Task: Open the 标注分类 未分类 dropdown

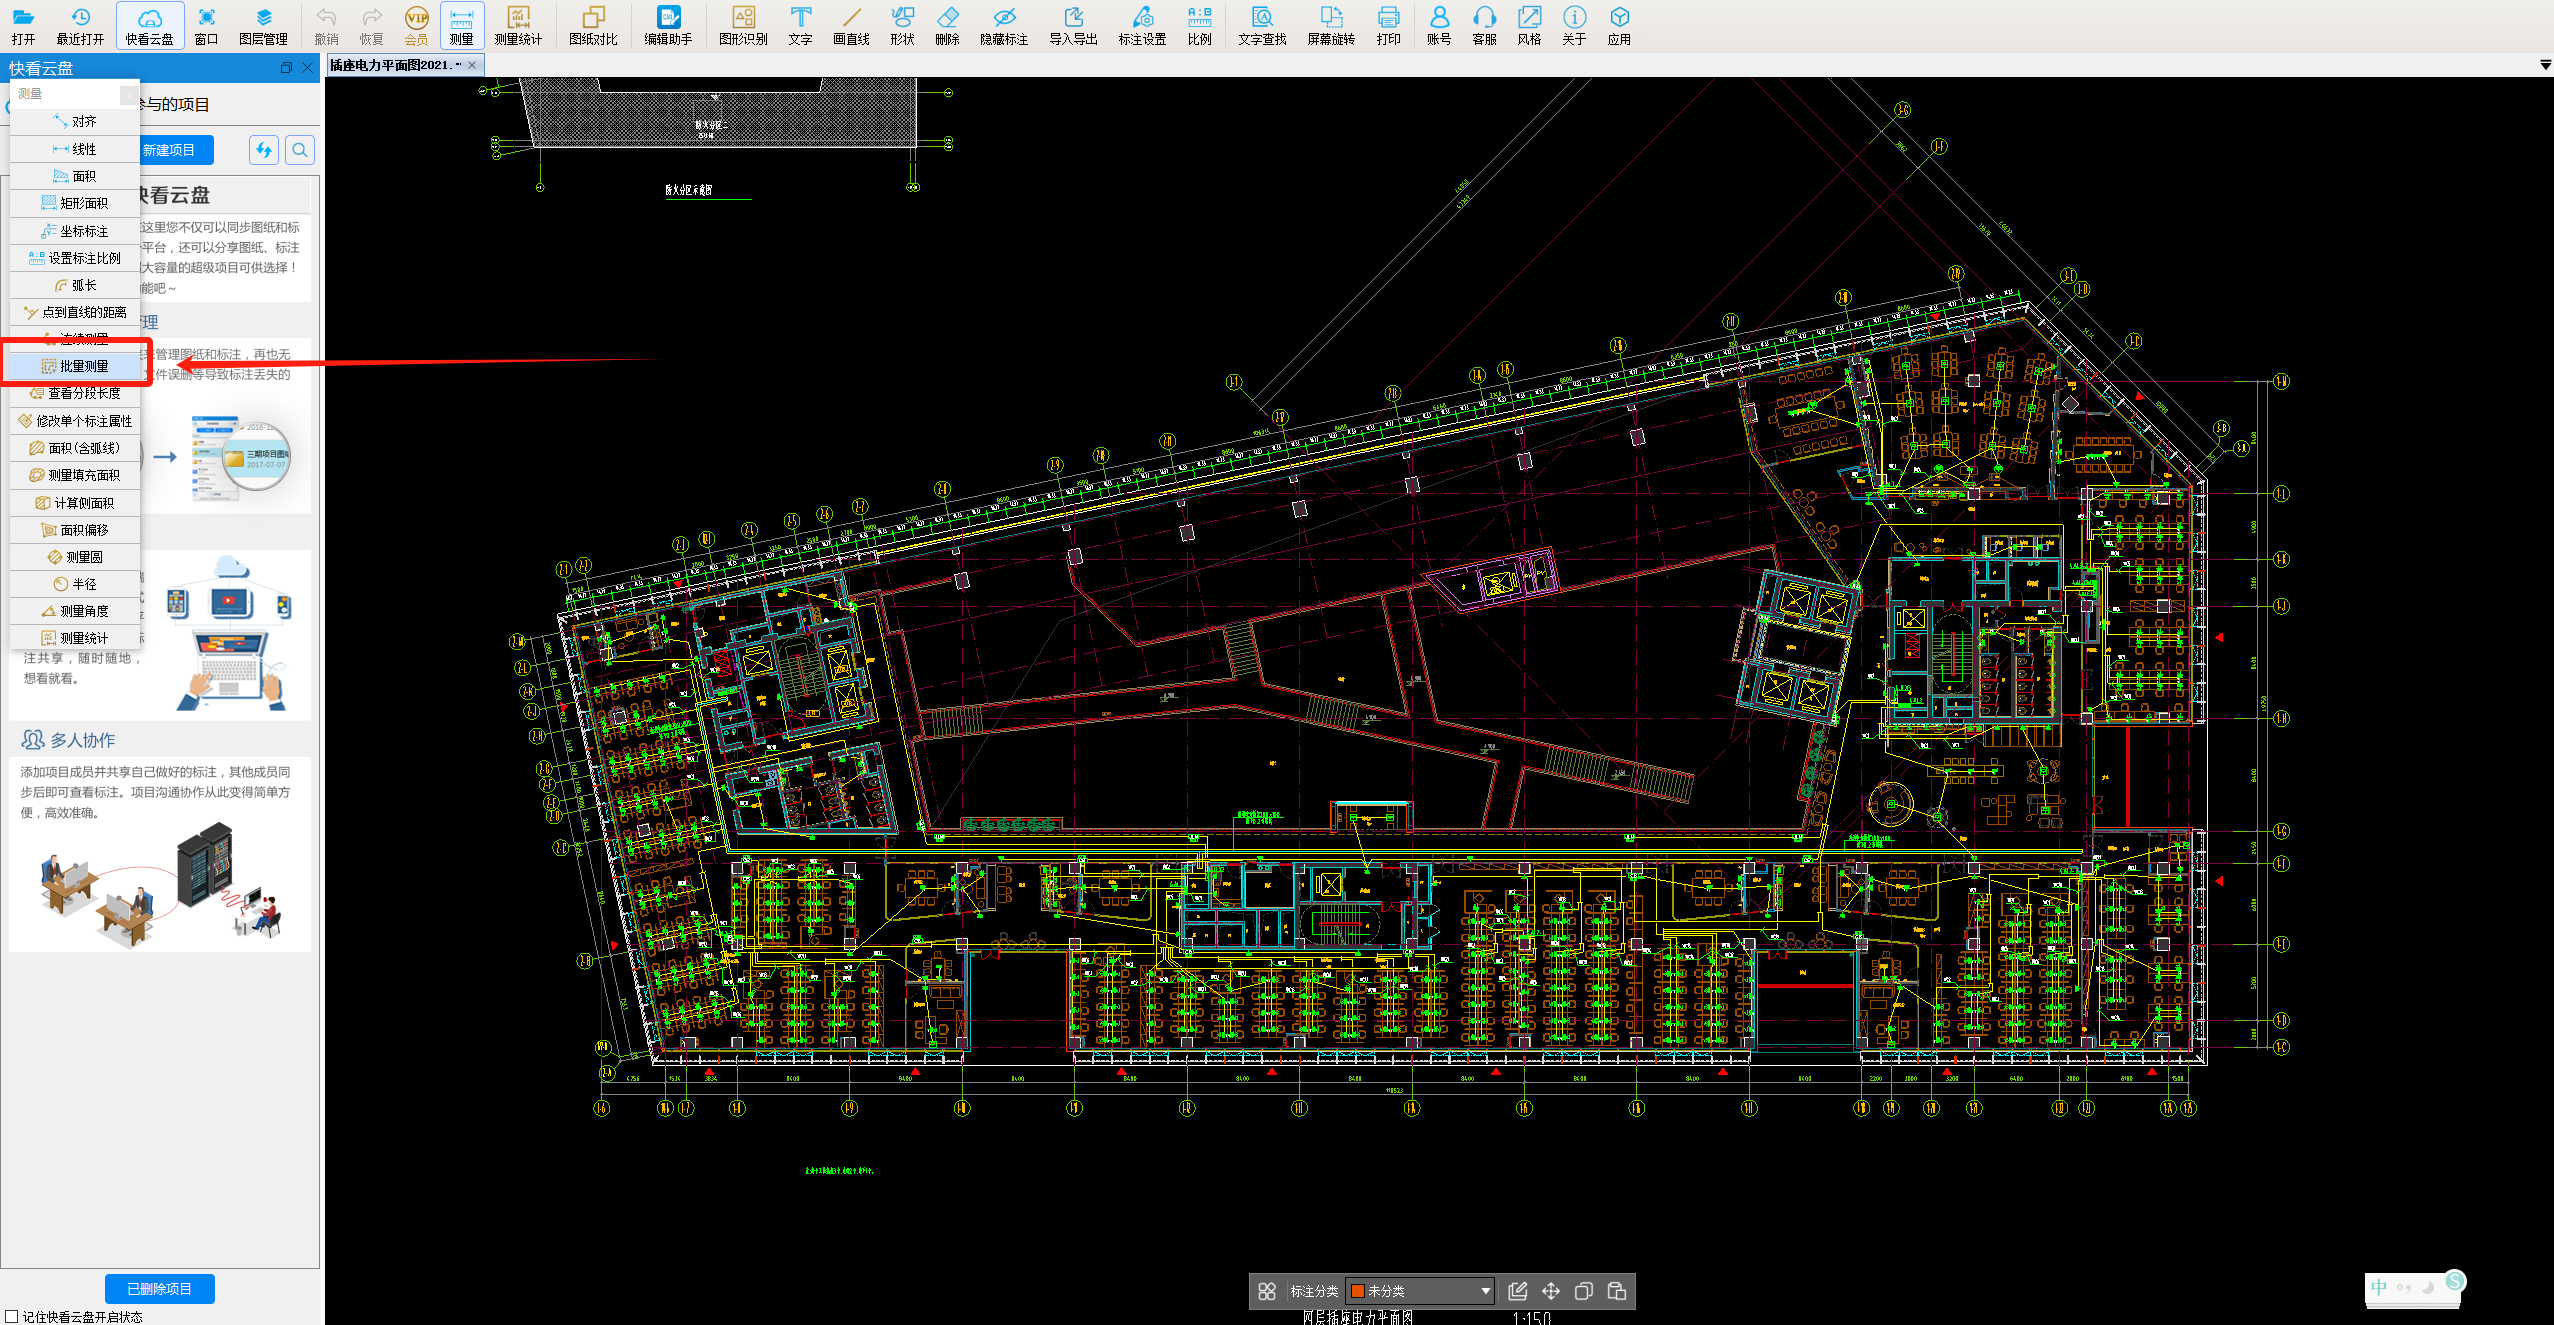Action: pos(1421,1291)
